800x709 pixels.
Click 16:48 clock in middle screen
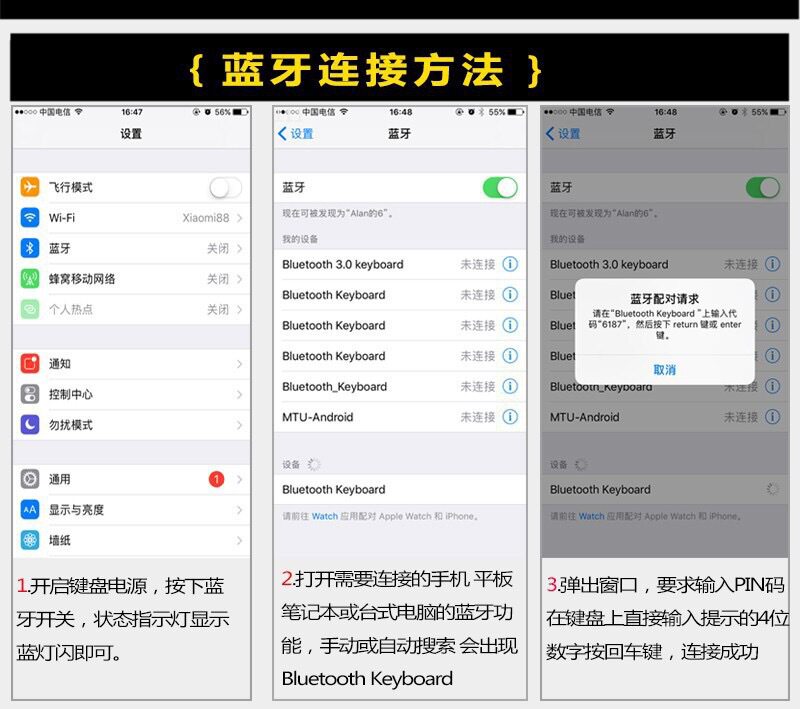401,112
